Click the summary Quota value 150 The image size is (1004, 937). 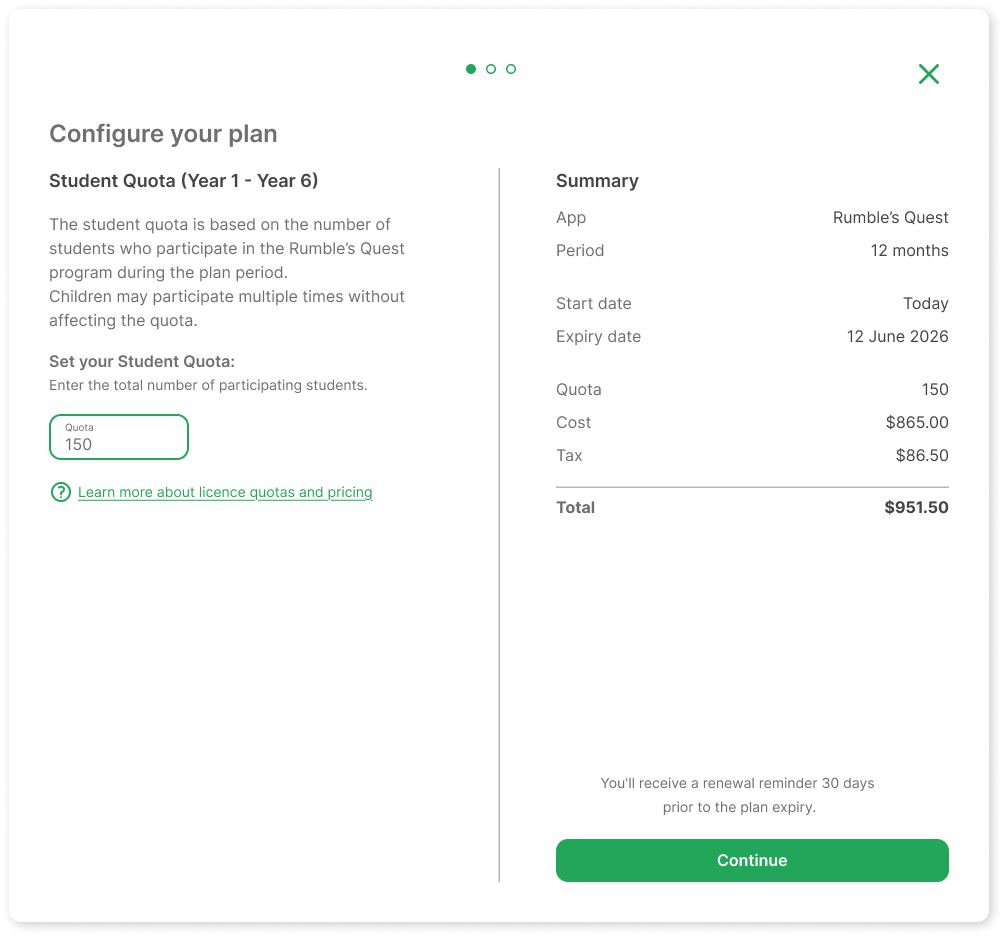coord(935,389)
